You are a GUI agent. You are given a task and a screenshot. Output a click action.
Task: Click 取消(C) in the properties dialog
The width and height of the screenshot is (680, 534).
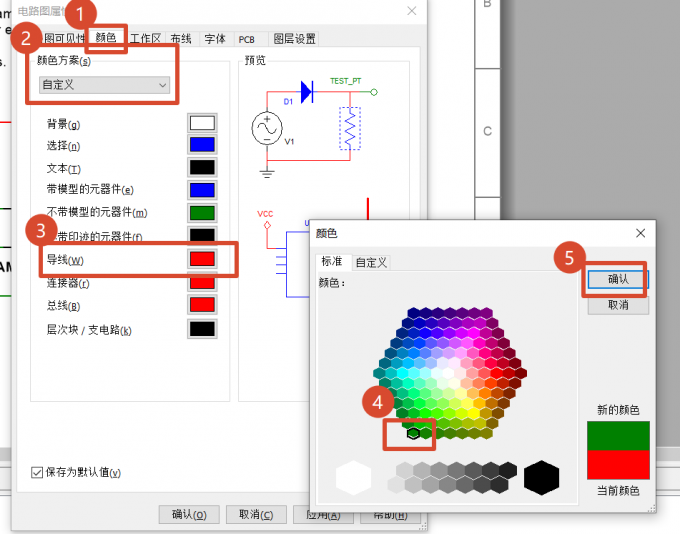[x=256, y=514]
